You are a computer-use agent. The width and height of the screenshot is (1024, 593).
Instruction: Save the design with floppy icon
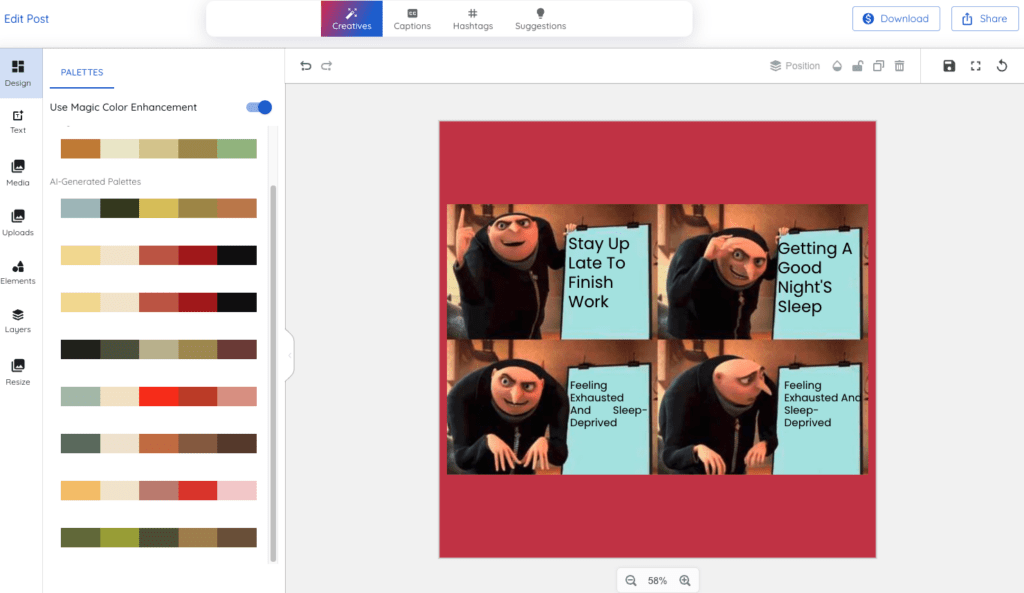pyautogui.click(x=949, y=66)
